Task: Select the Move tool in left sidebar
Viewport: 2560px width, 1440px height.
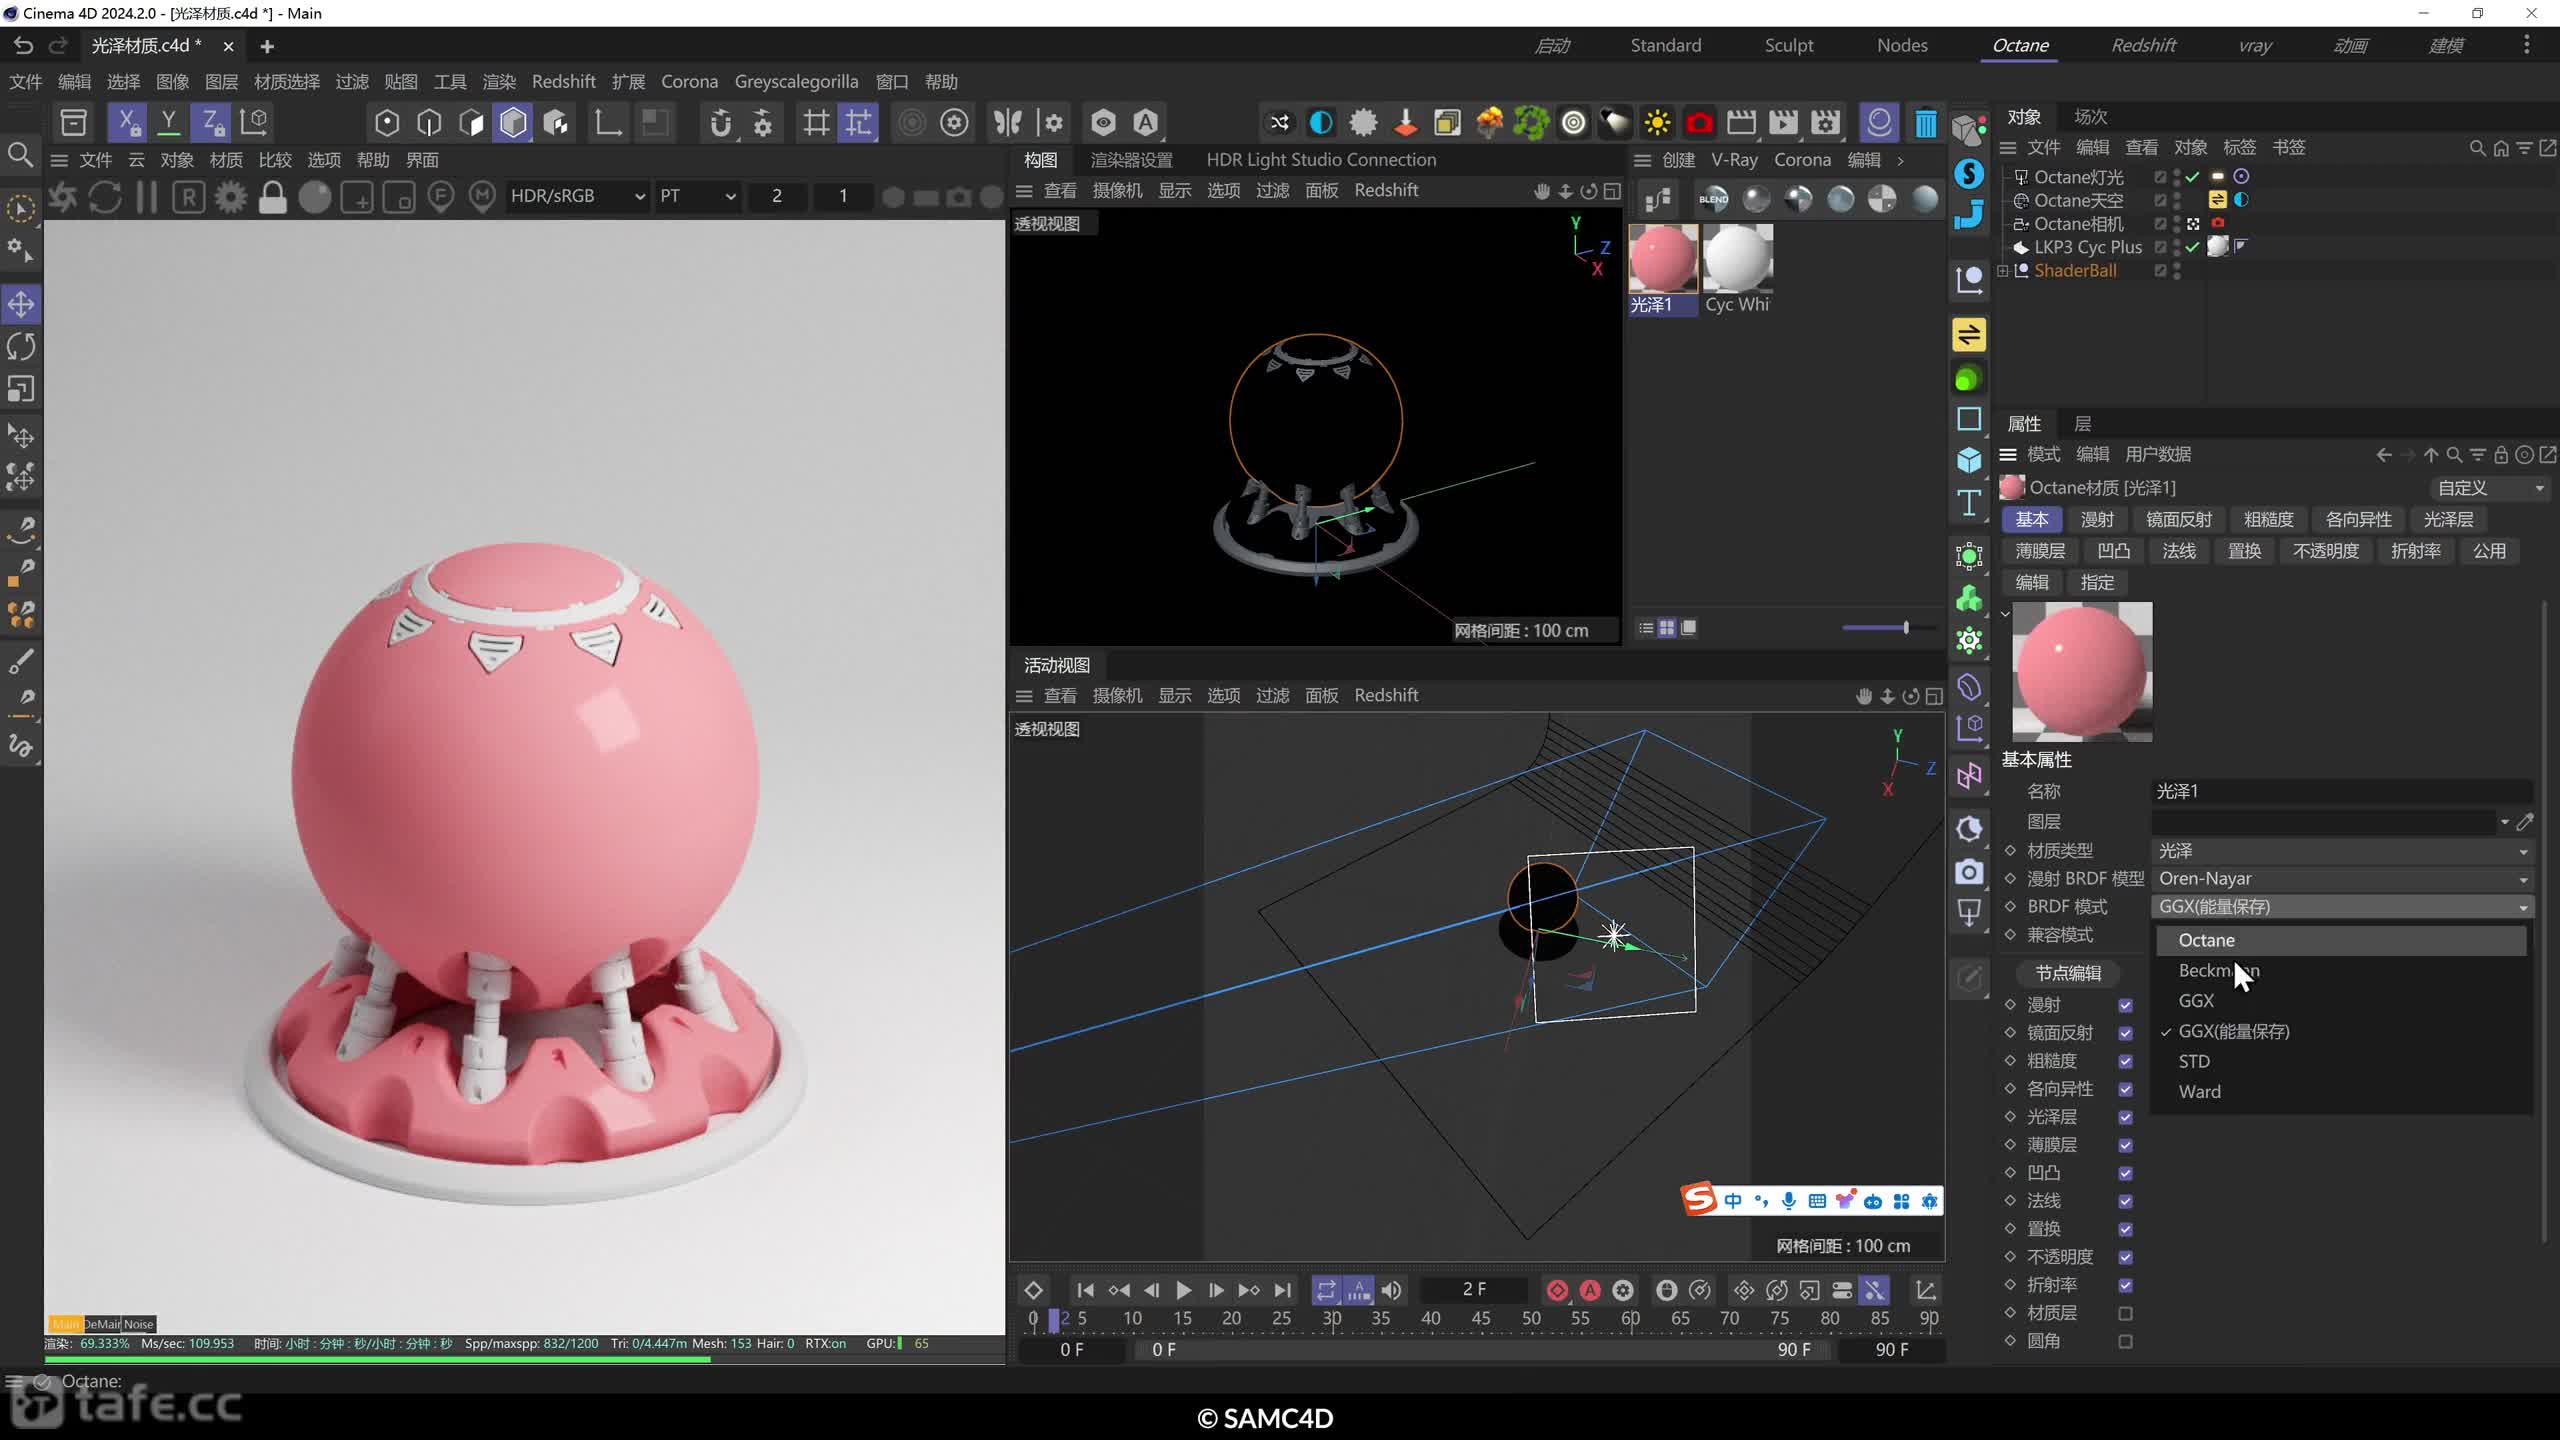Action: click(x=21, y=304)
